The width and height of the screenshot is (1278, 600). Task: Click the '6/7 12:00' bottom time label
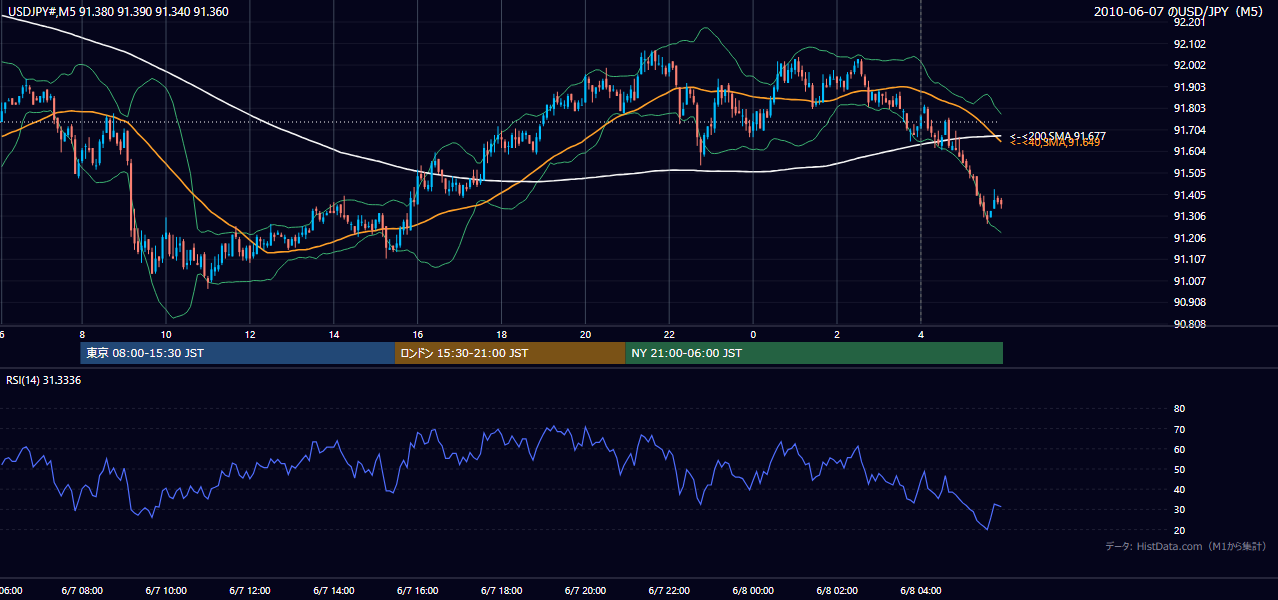[x=250, y=591]
